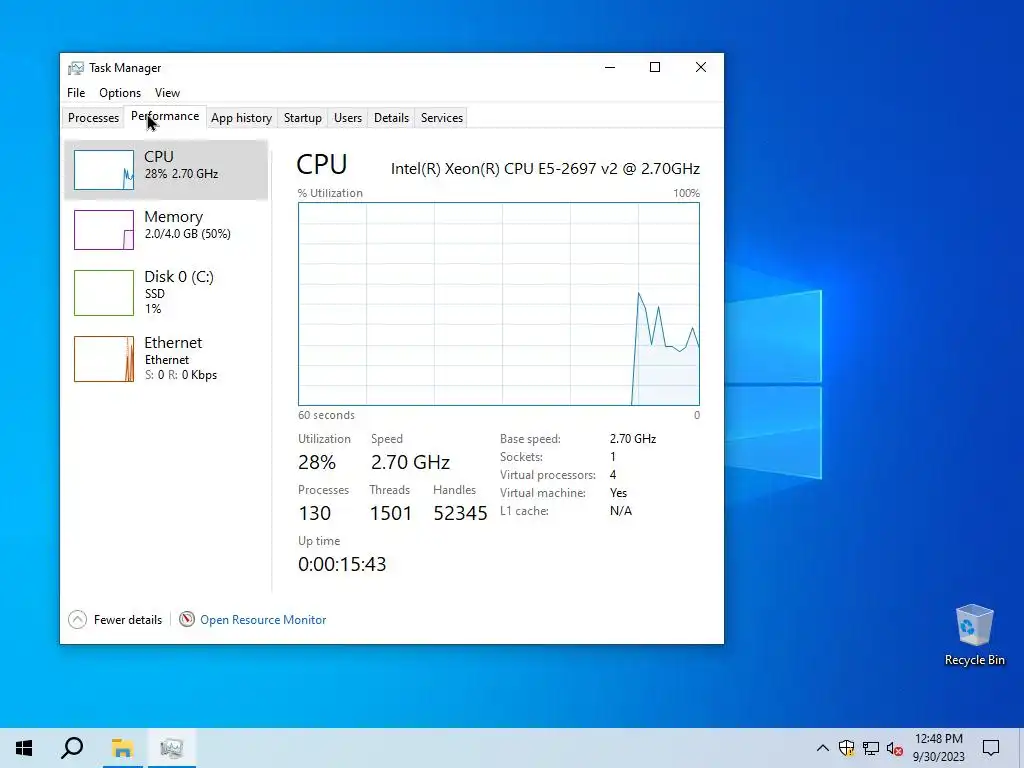Open the Windows Start menu
Image resolution: width=1024 pixels, height=768 pixels.
pyautogui.click(x=24, y=748)
